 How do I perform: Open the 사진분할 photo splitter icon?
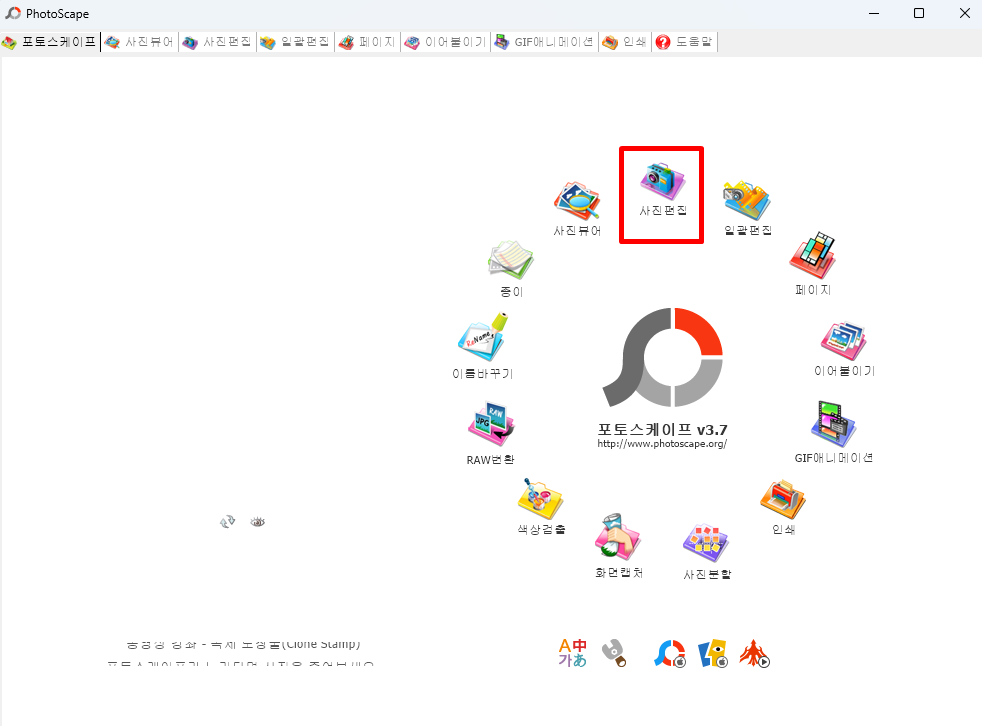(704, 544)
